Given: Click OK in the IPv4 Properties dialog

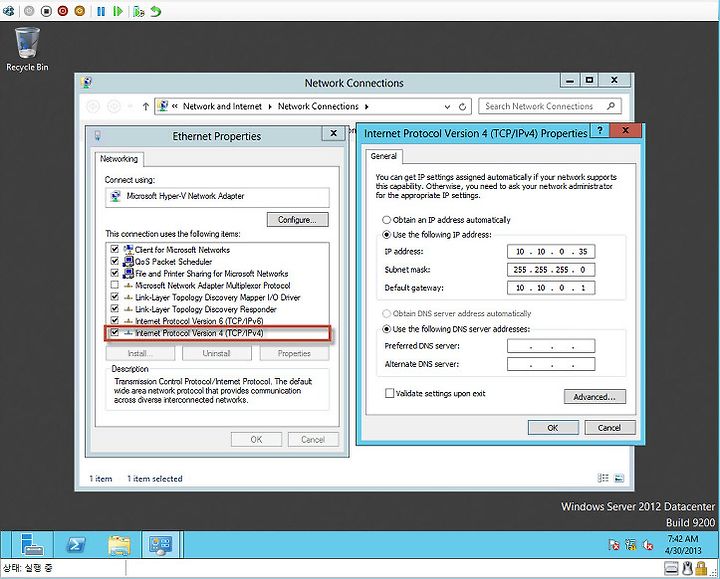Looking at the screenshot, I should pyautogui.click(x=553, y=427).
